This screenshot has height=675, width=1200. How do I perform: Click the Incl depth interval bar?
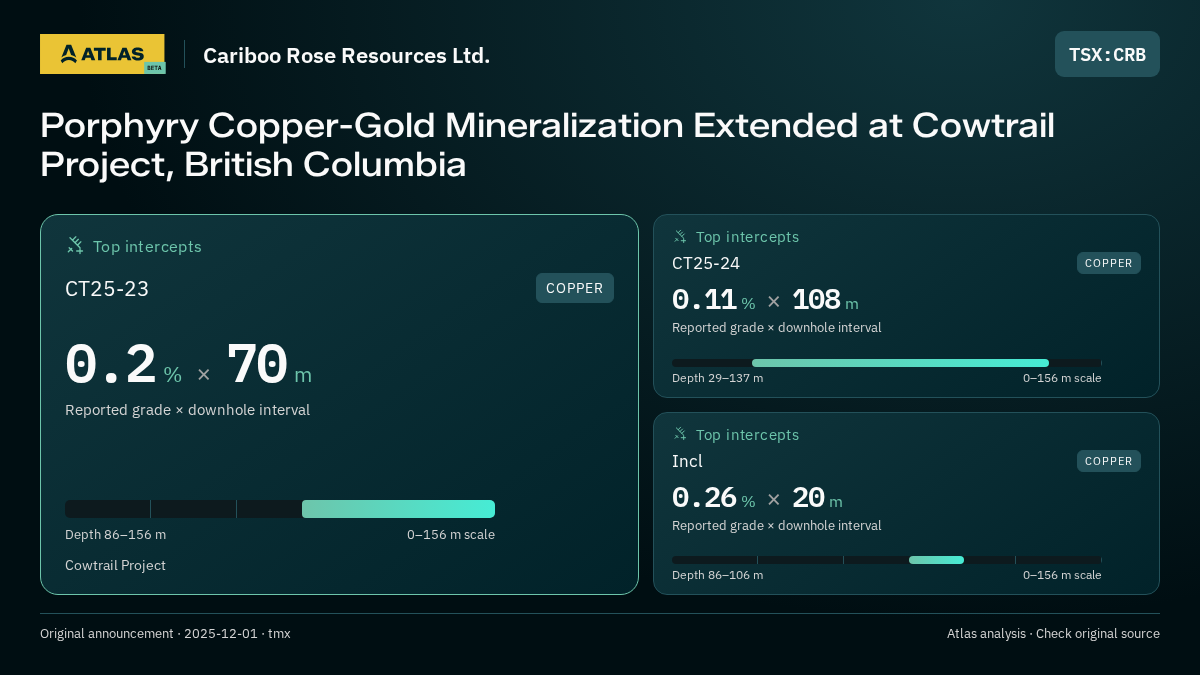(887, 560)
